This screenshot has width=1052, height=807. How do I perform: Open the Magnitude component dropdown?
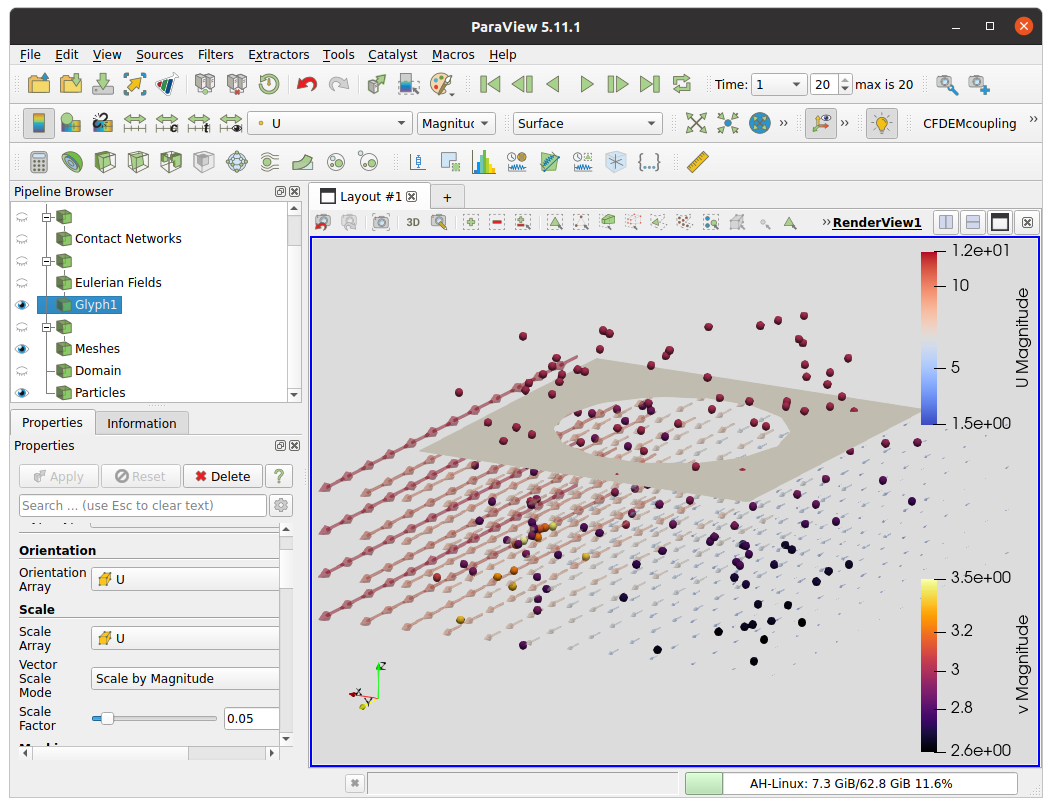tap(456, 123)
